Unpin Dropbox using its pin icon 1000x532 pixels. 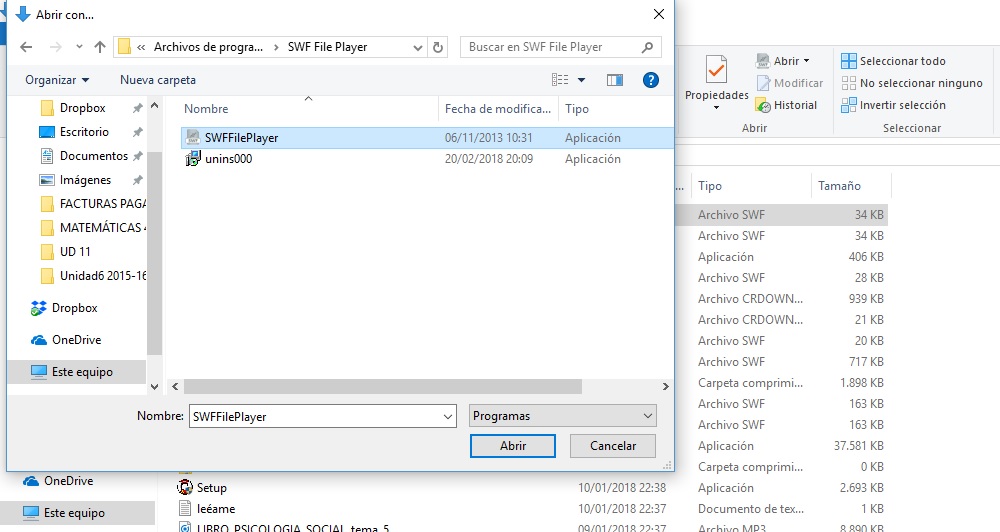(137, 108)
